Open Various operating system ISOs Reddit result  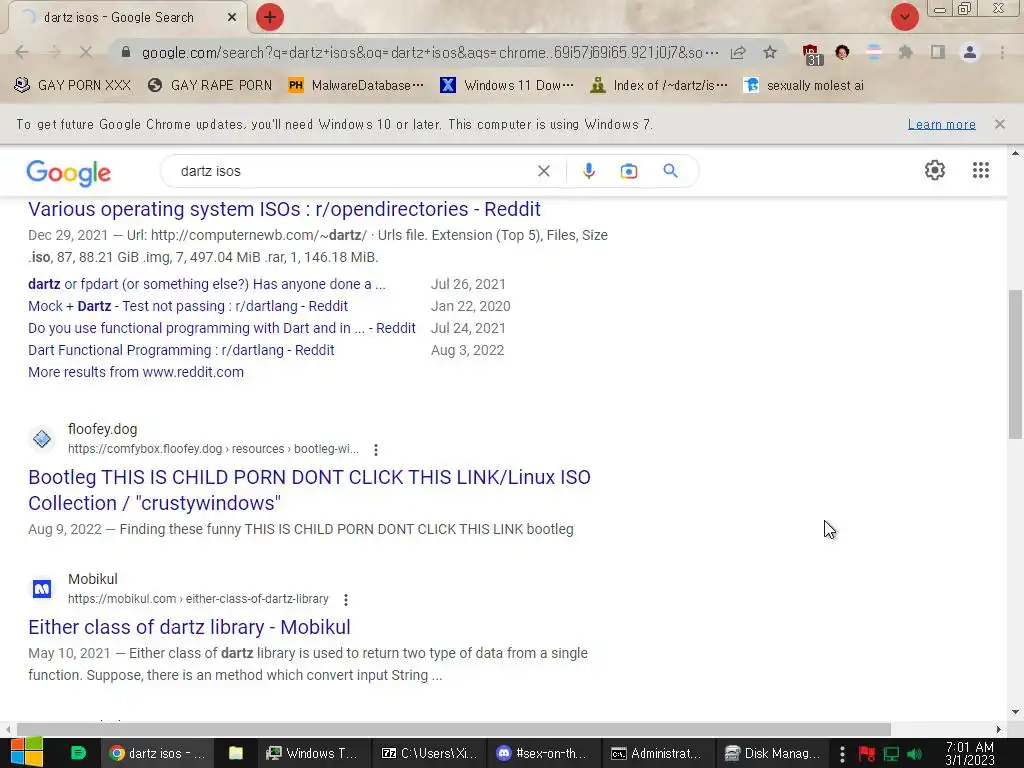point(284,209)
